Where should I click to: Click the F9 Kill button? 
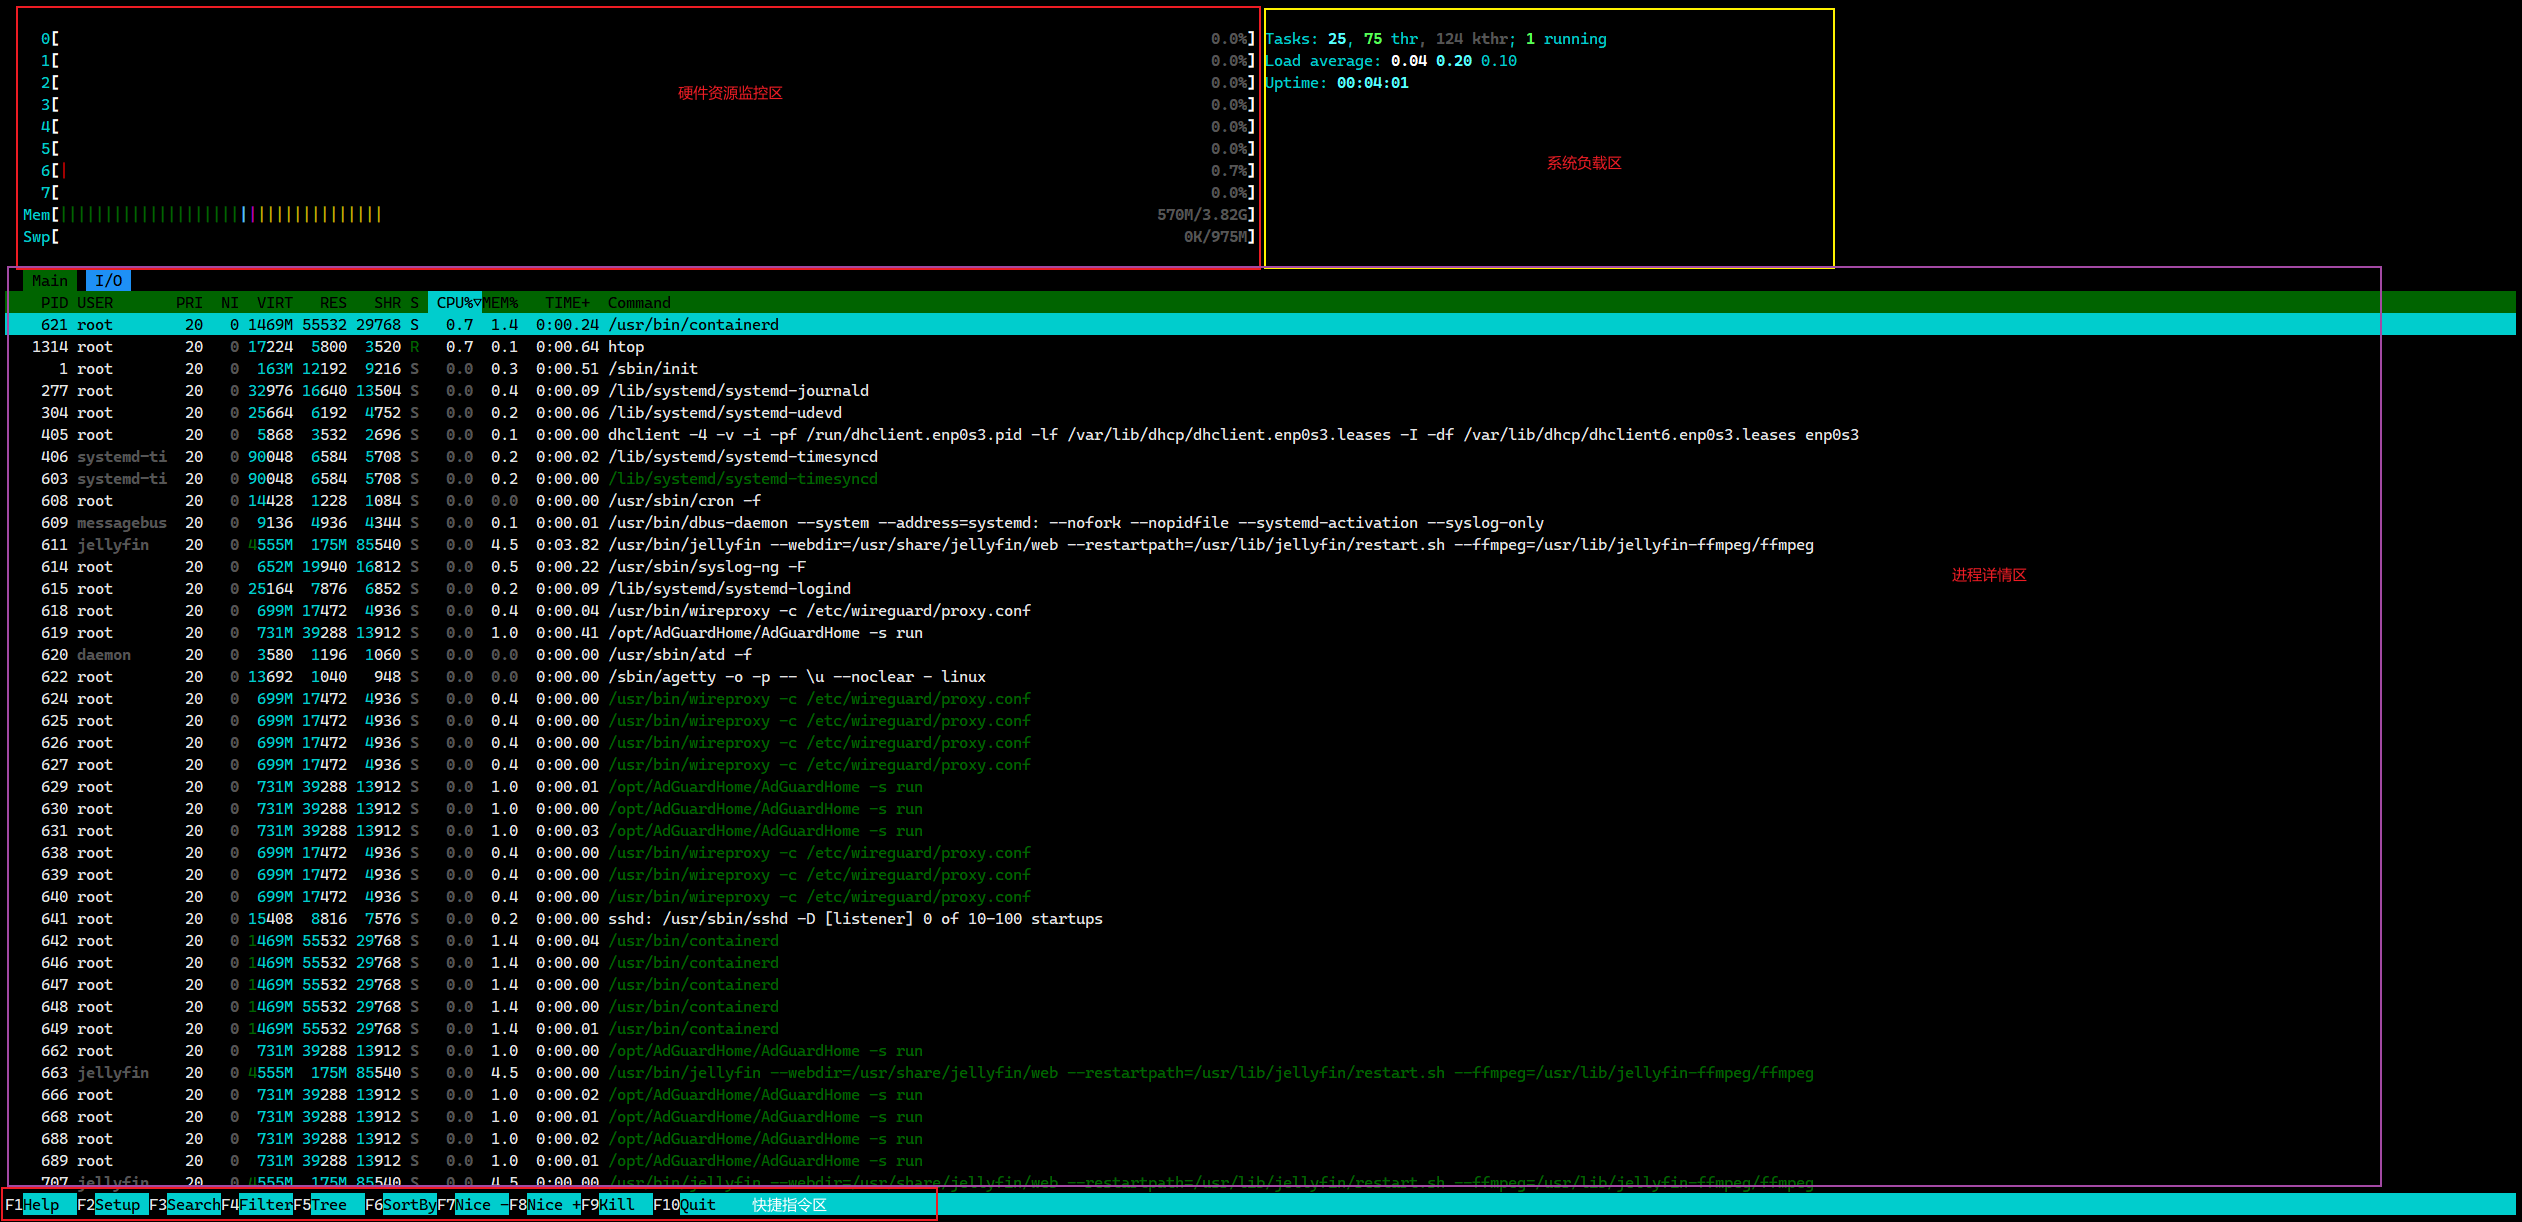[x=617, y=1205]
